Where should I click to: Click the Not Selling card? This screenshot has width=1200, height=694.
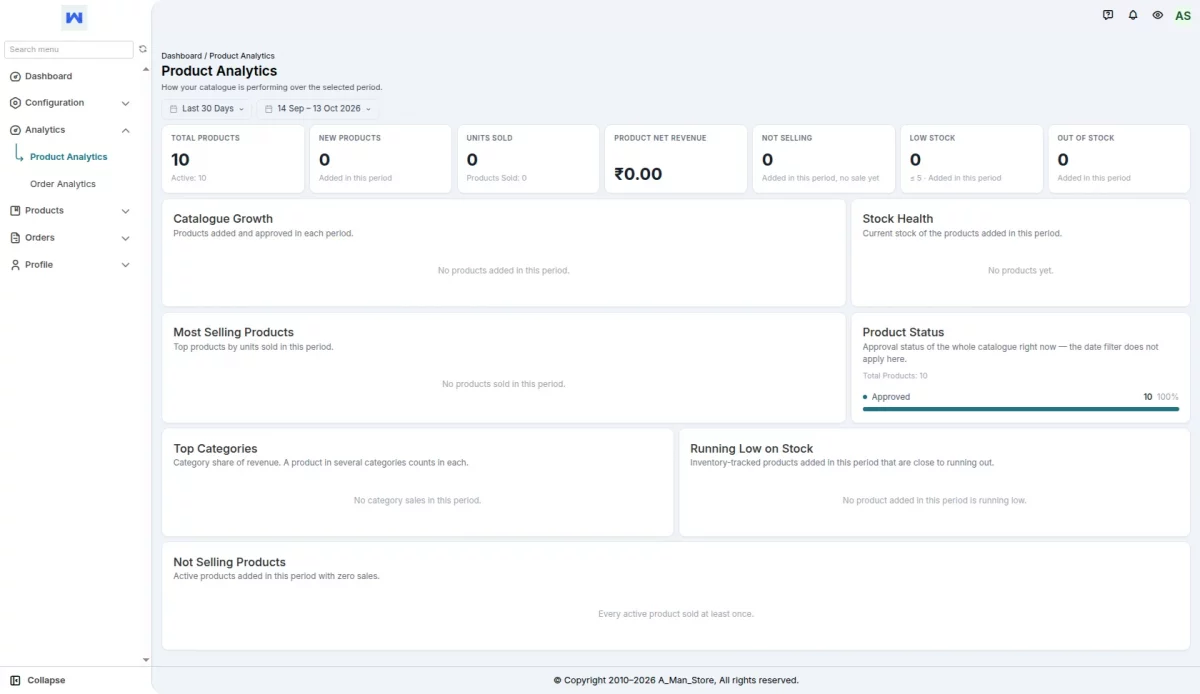[x=824, y=159]
